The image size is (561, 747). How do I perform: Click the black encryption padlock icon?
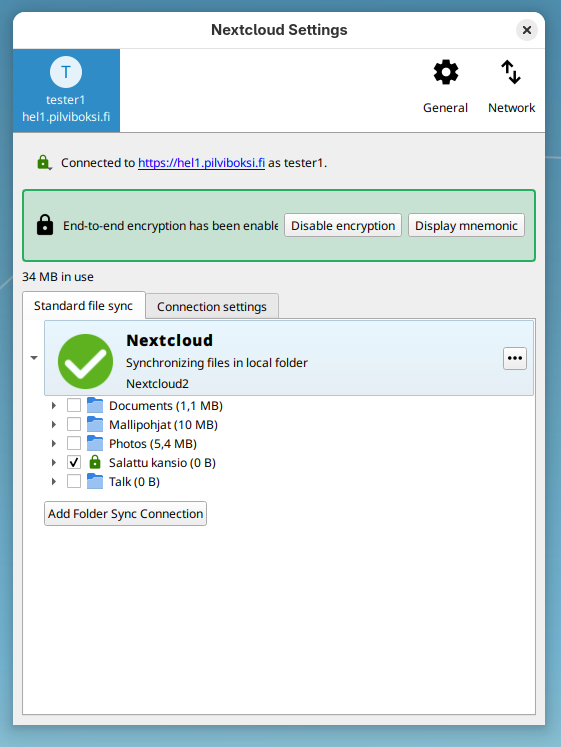point(45,225)
